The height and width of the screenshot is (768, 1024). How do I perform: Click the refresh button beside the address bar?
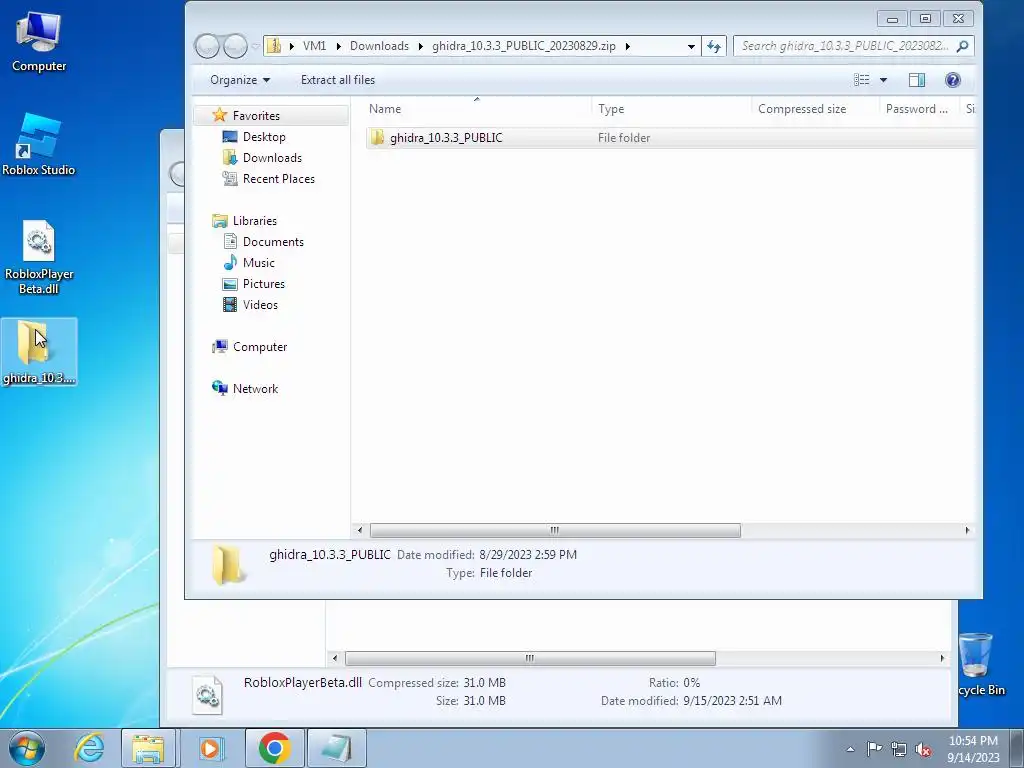point(714,46)
